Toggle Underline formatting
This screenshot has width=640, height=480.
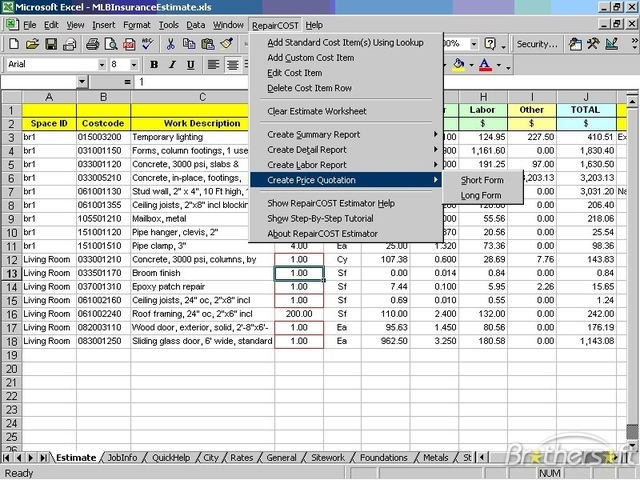(x=191, y=64)
